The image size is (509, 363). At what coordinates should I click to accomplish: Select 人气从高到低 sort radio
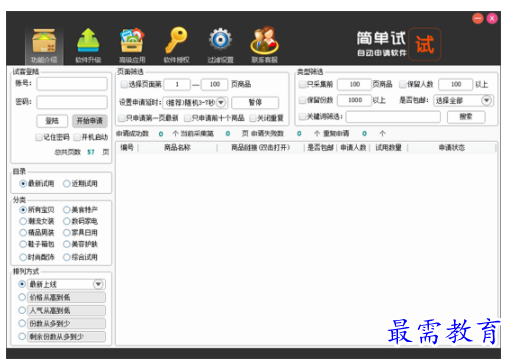pyautogui.click(x=22, y=311)
